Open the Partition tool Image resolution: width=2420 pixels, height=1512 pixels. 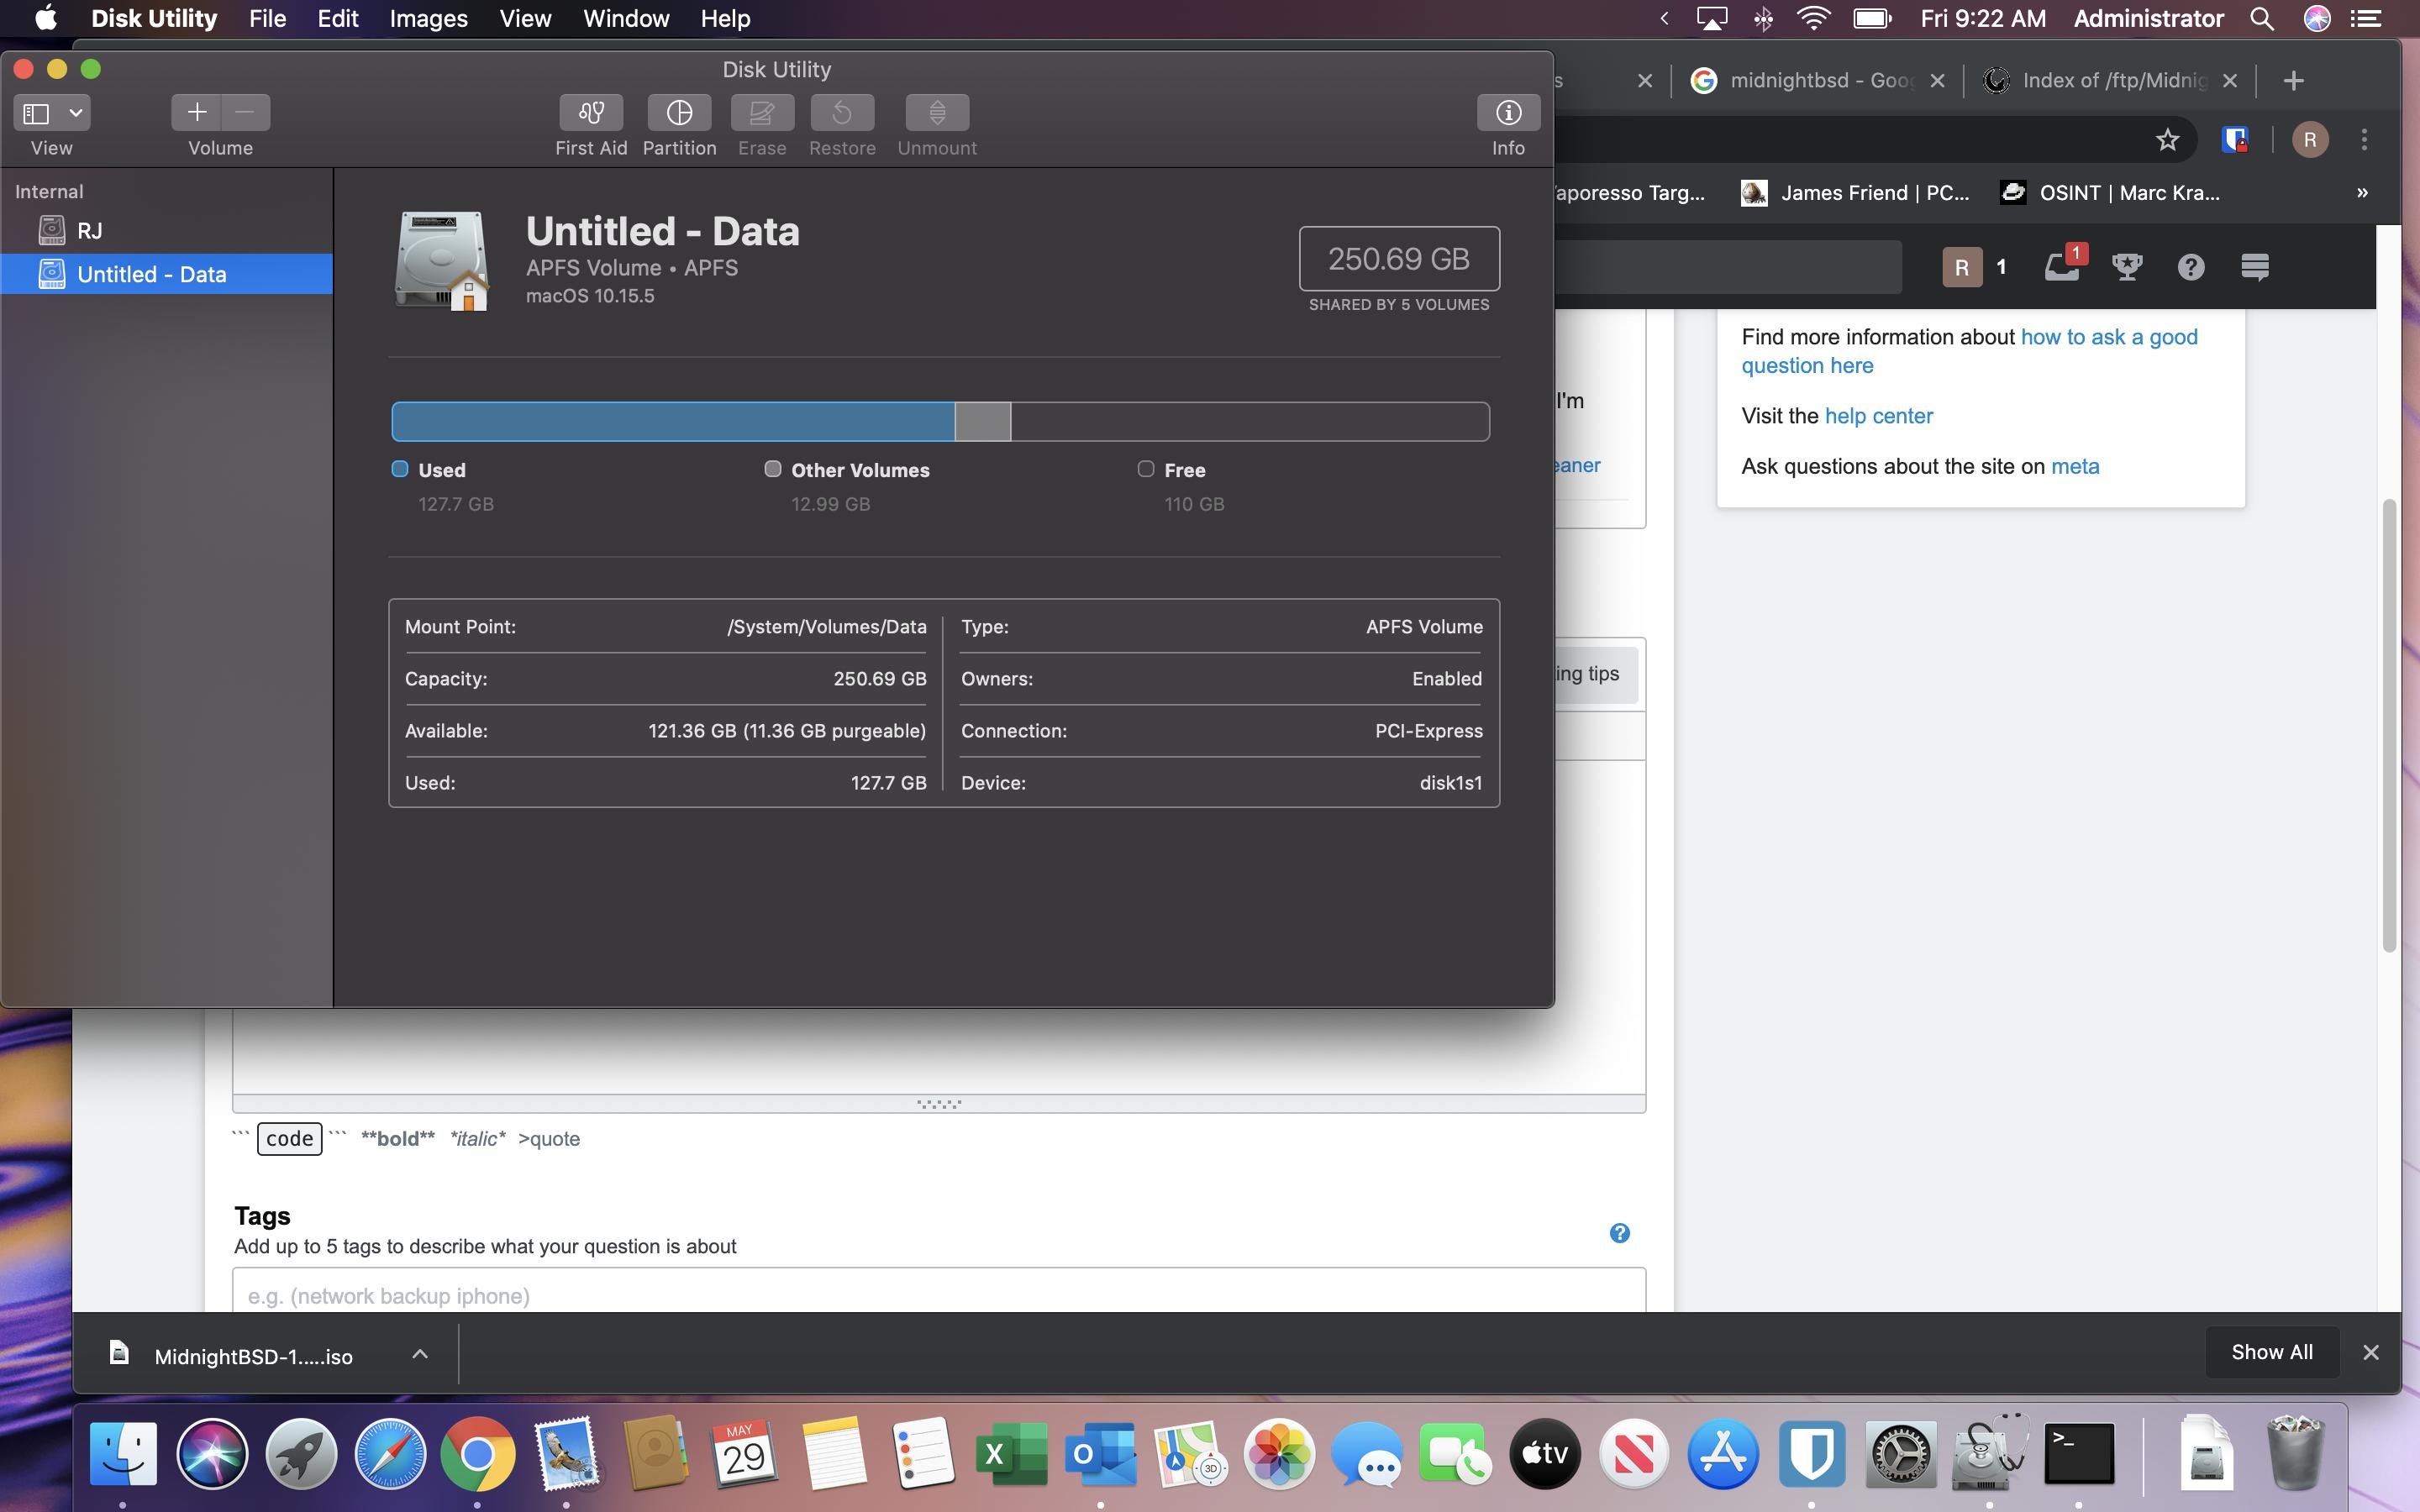(679, 113)
